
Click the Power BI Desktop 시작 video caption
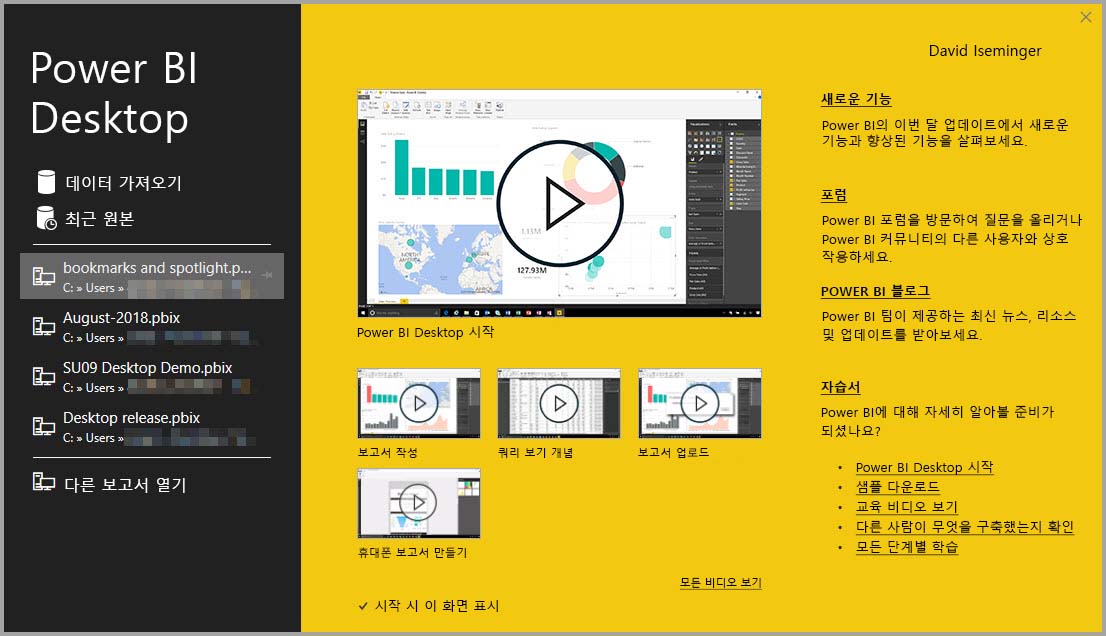point(425,332)
